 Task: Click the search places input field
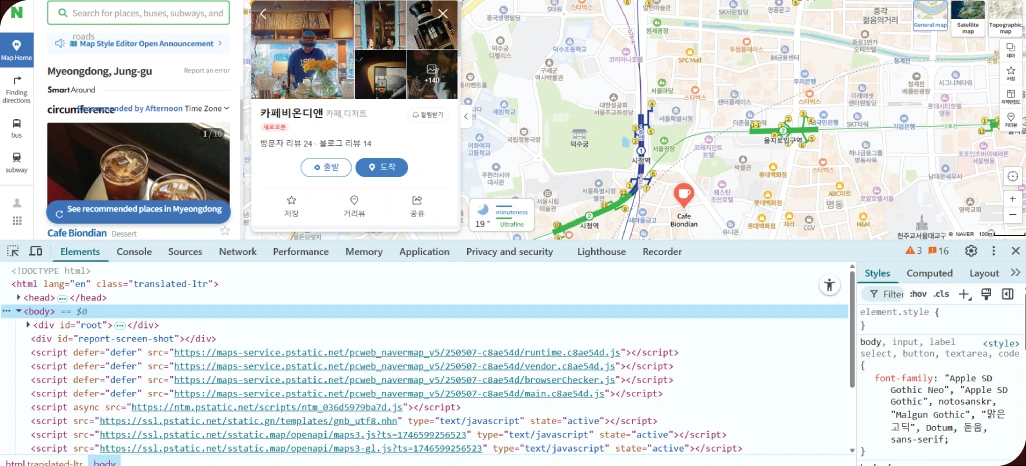[x=139, y=12]
